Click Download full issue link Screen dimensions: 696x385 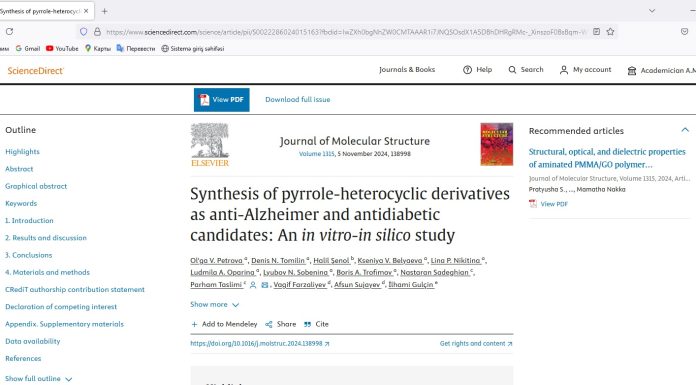click(297, 99)
